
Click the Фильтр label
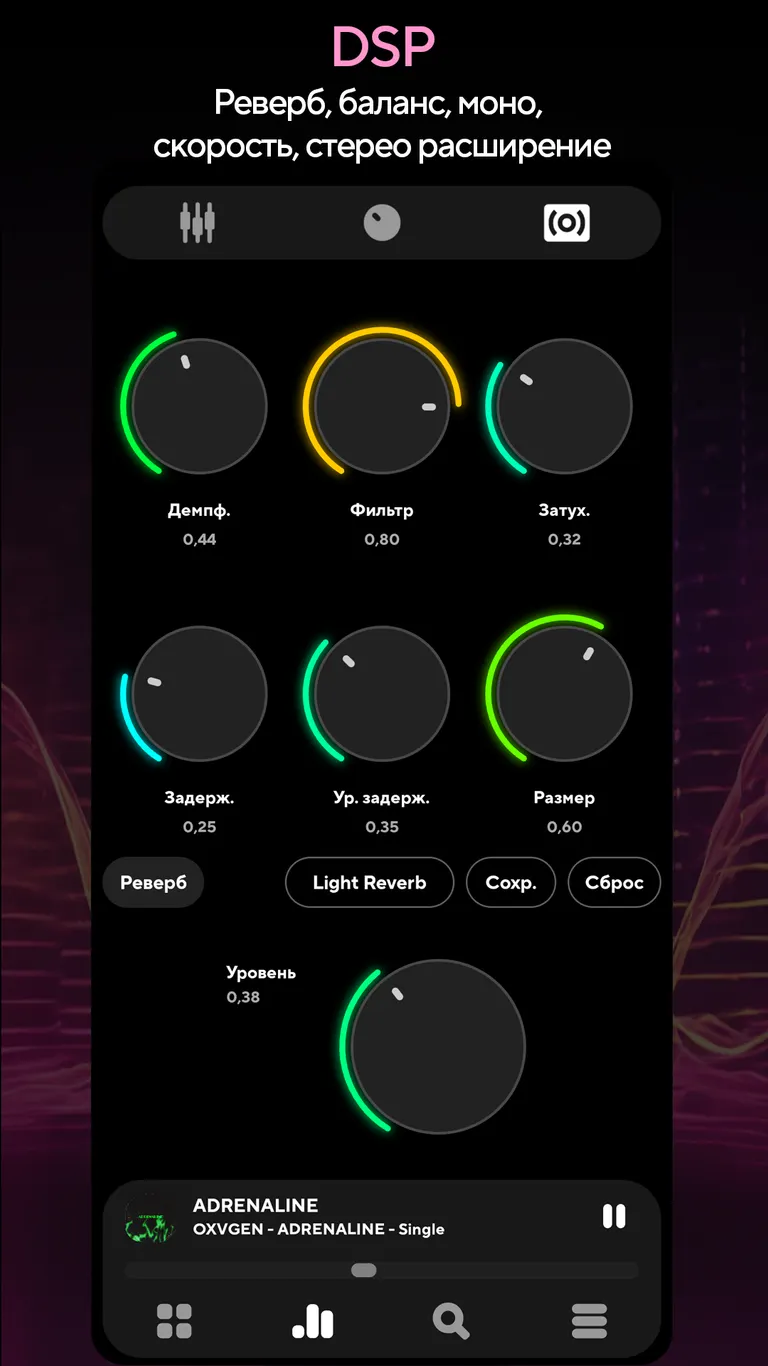tap(382, 510)
